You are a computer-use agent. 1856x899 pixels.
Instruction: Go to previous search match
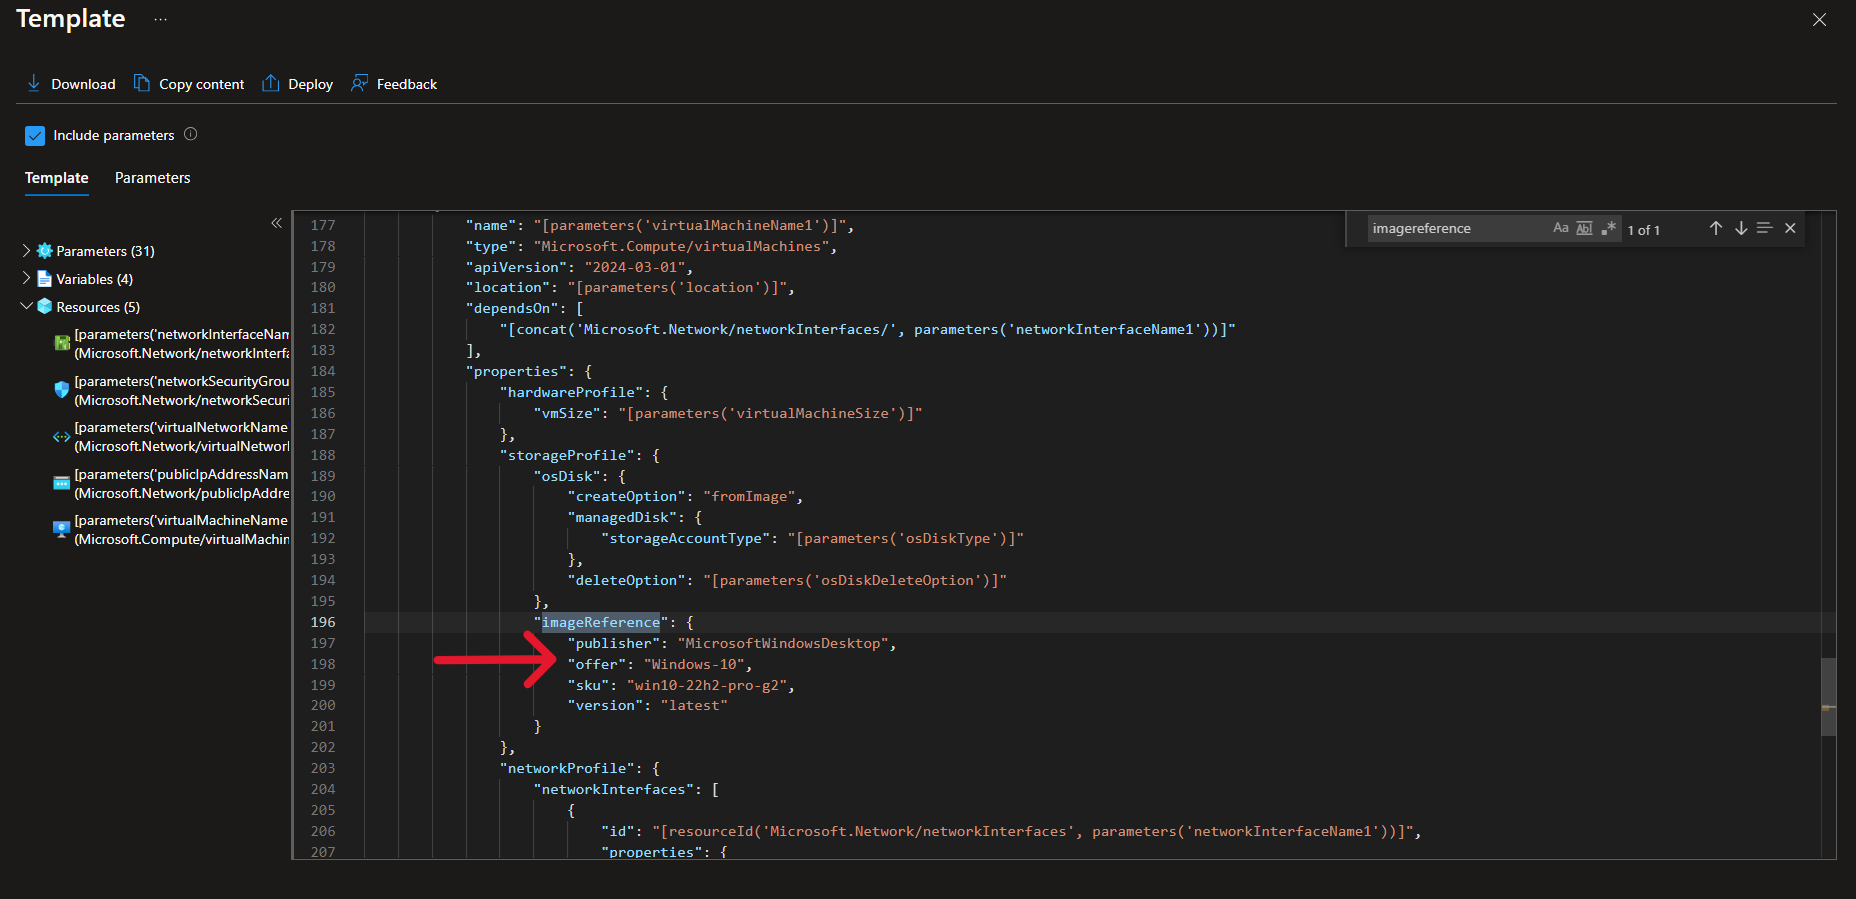[x=1715, y=228]
